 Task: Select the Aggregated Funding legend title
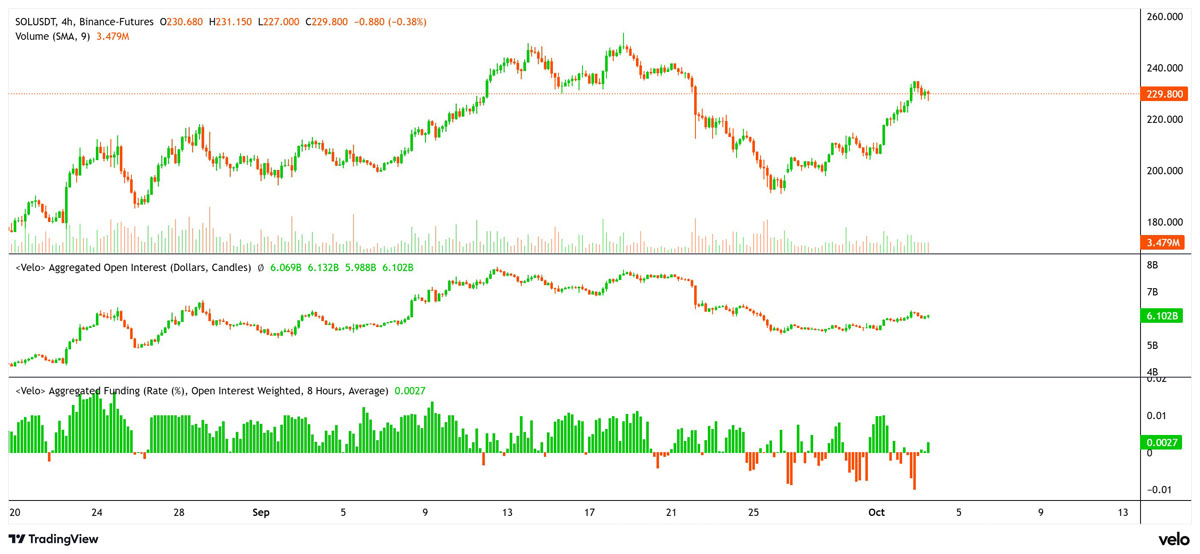tap(200, 390)
